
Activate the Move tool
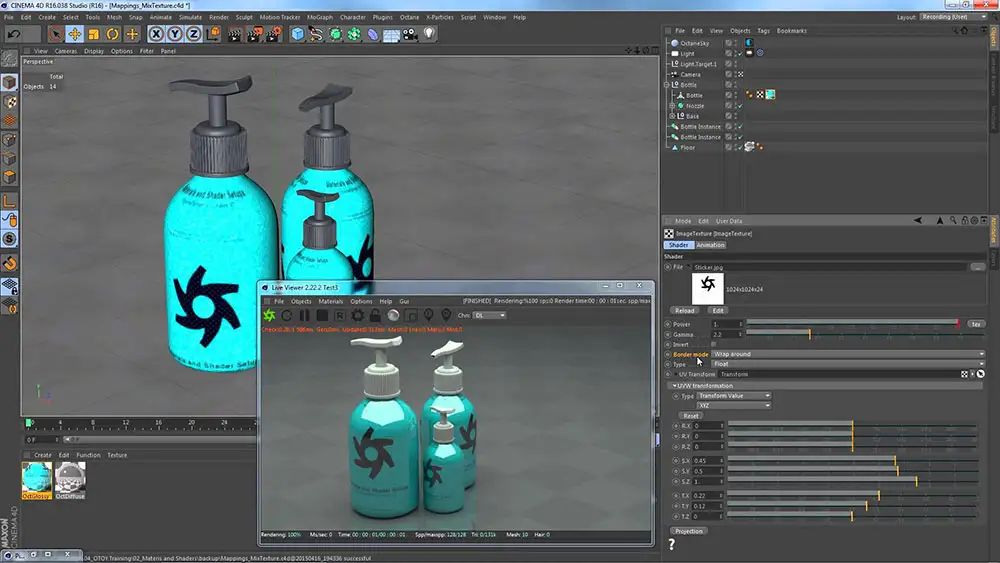pos(75,34)
